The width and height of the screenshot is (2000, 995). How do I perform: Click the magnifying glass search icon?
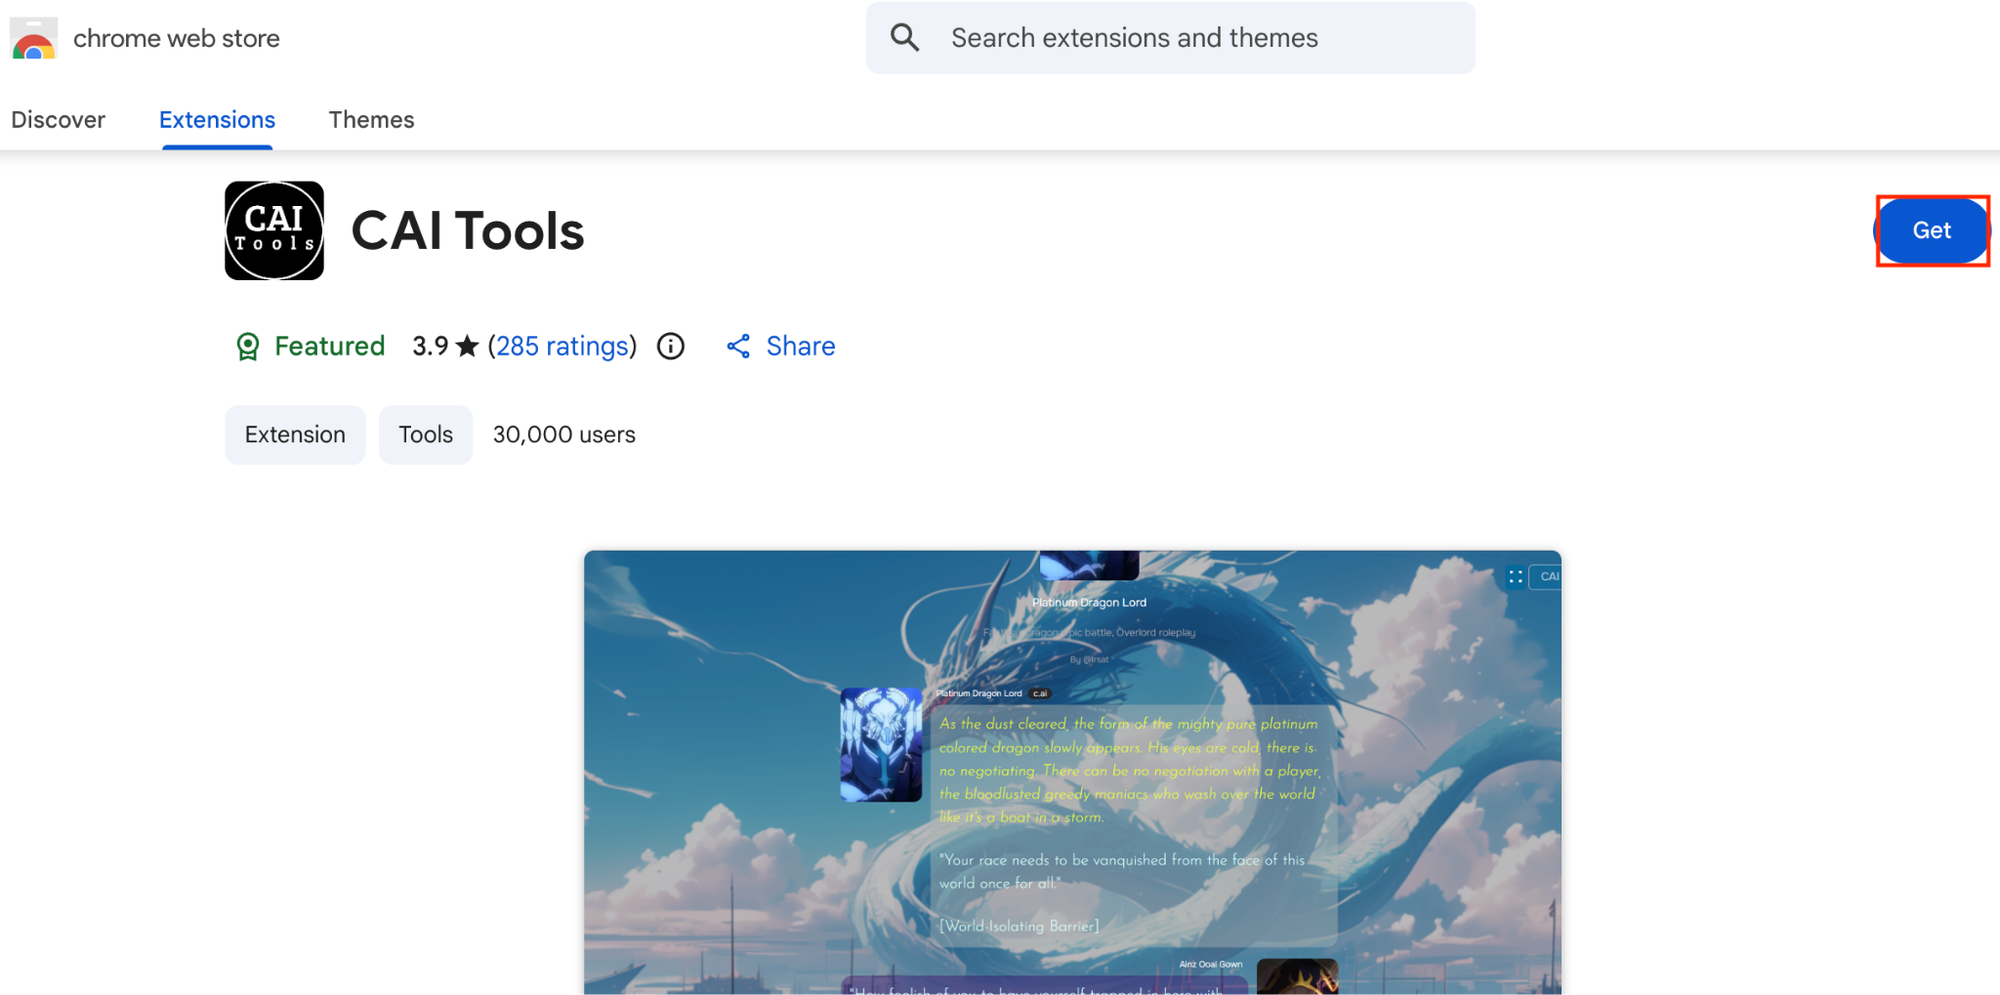click(x=905, y=38)
